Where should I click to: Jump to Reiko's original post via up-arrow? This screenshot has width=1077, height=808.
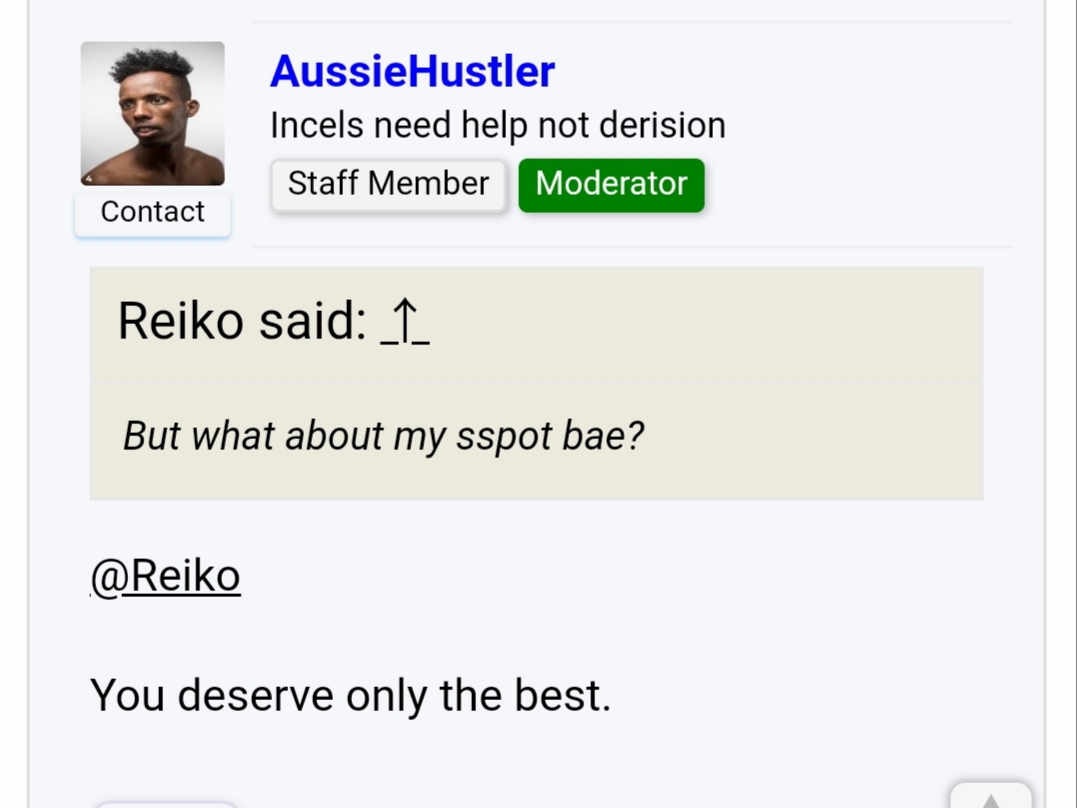[405, 321]
